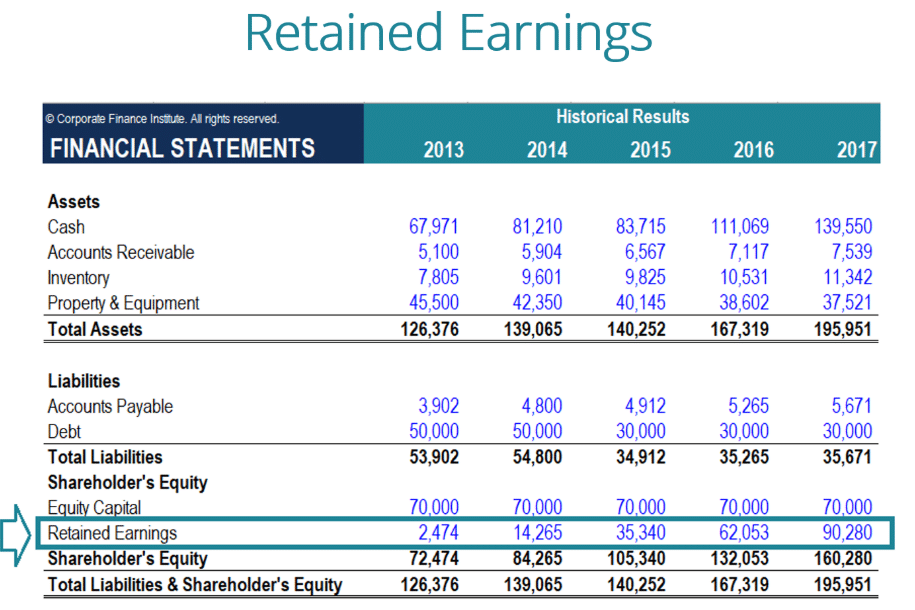
Task: Pick the 2015 Cash value 83,715
Action: click(x=641, y=226)
